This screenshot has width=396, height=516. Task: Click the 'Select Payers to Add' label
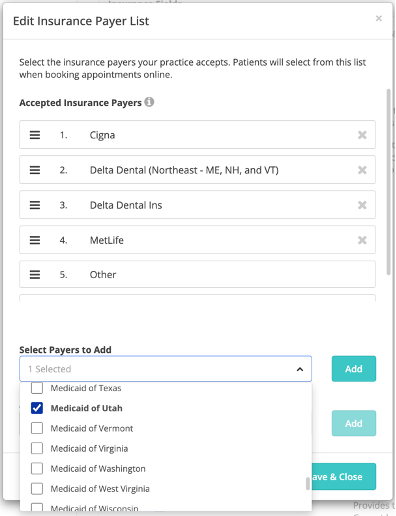point(65,350)
